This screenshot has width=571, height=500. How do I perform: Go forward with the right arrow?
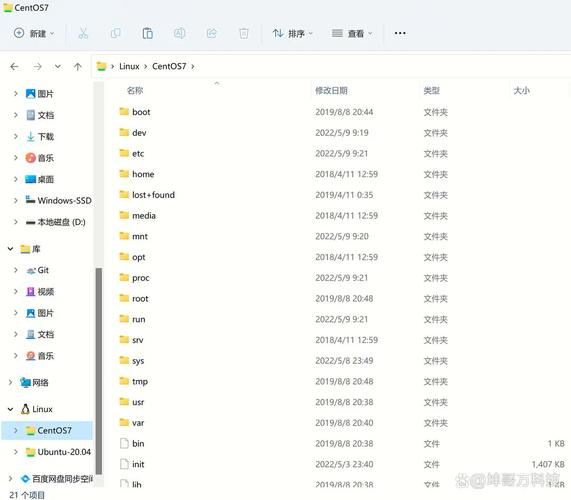pos(37,66)
